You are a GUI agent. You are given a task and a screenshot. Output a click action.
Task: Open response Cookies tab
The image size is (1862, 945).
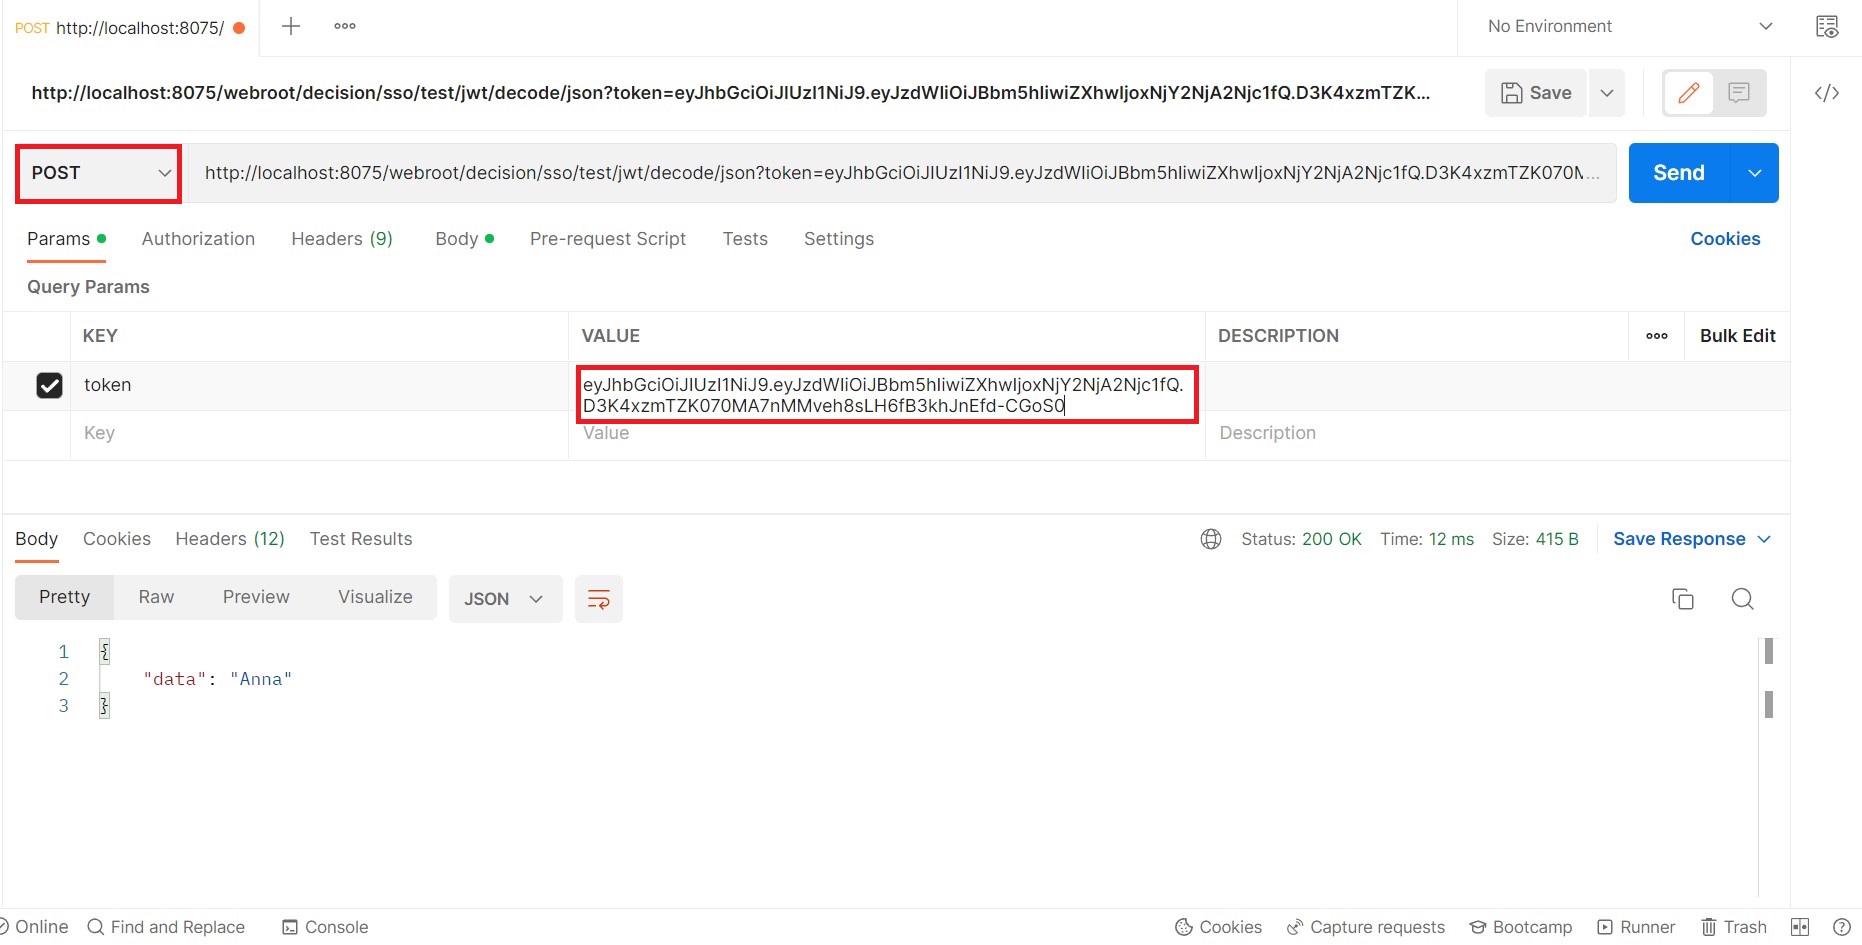117,539
